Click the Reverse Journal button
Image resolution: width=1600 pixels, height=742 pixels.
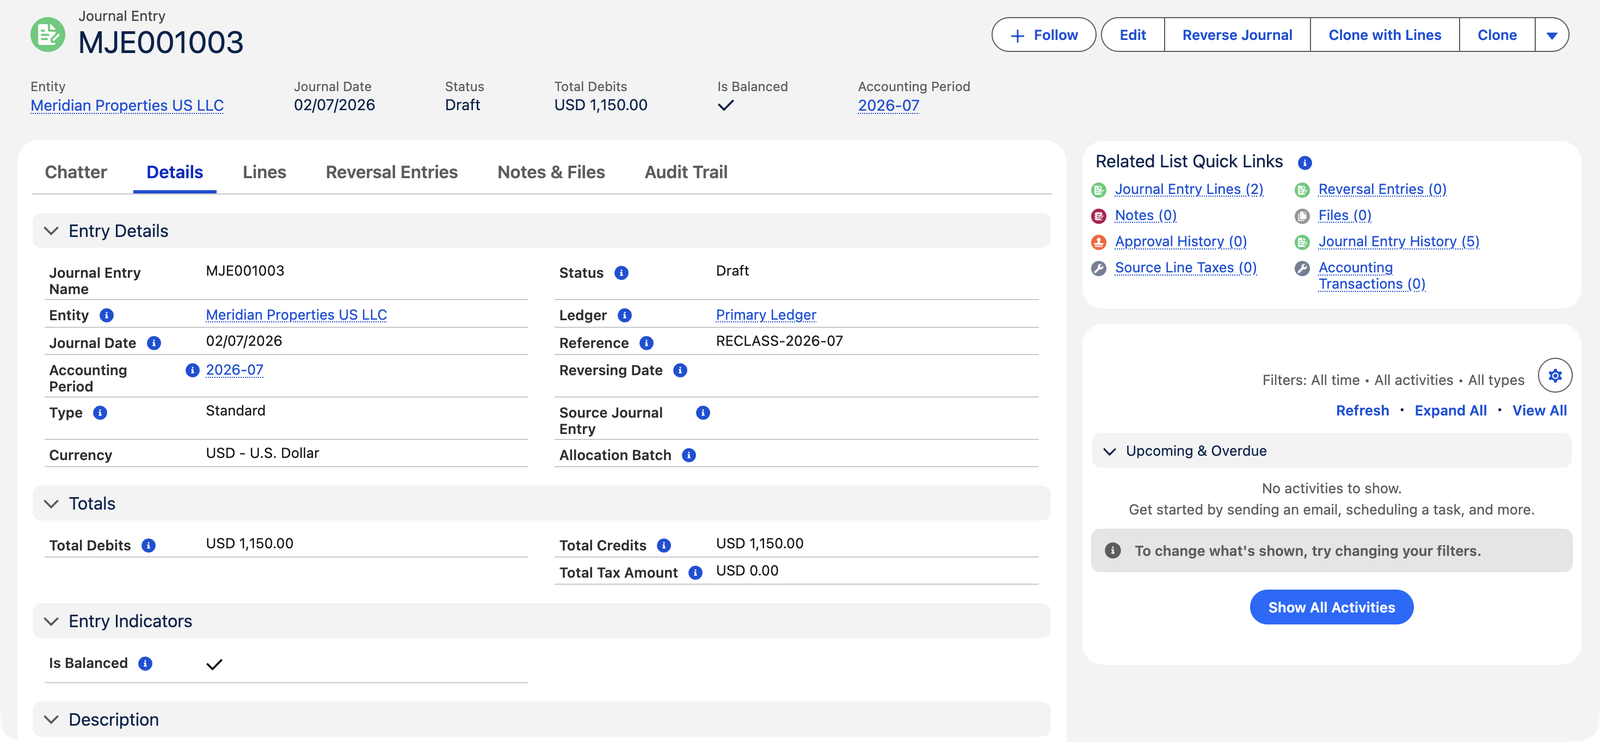coord(1237,35)
